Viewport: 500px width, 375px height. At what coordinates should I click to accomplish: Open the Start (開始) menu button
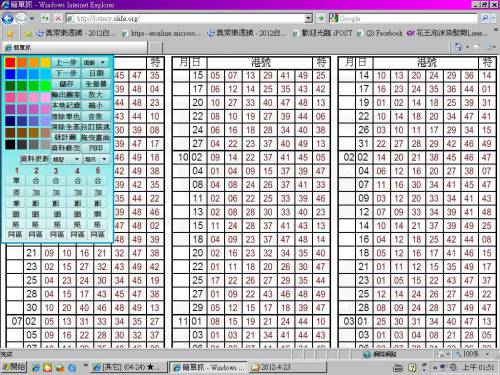coord(14,367)
